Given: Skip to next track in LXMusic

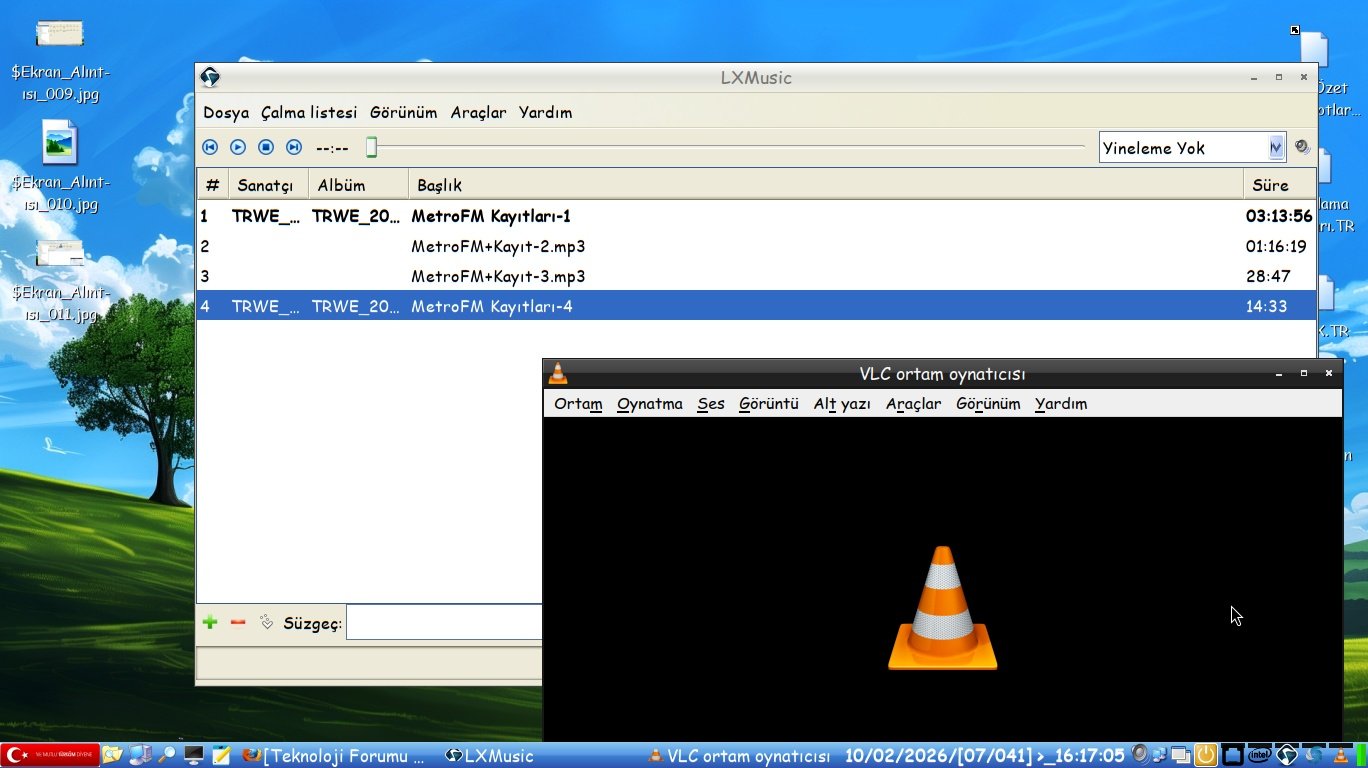Looking at the screenshot, I should point(294,147).
